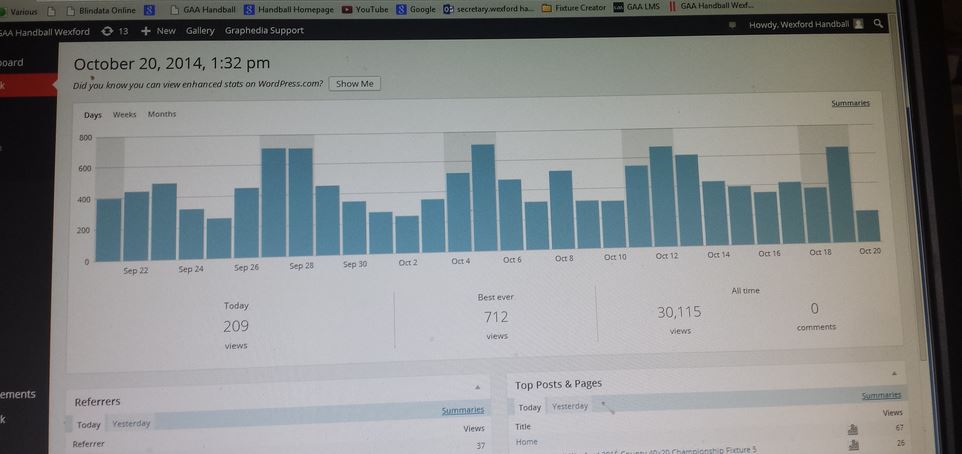Screen dimensions: 962x454
Task: Switch chart to Weeks view
Action: pos(125,115)
